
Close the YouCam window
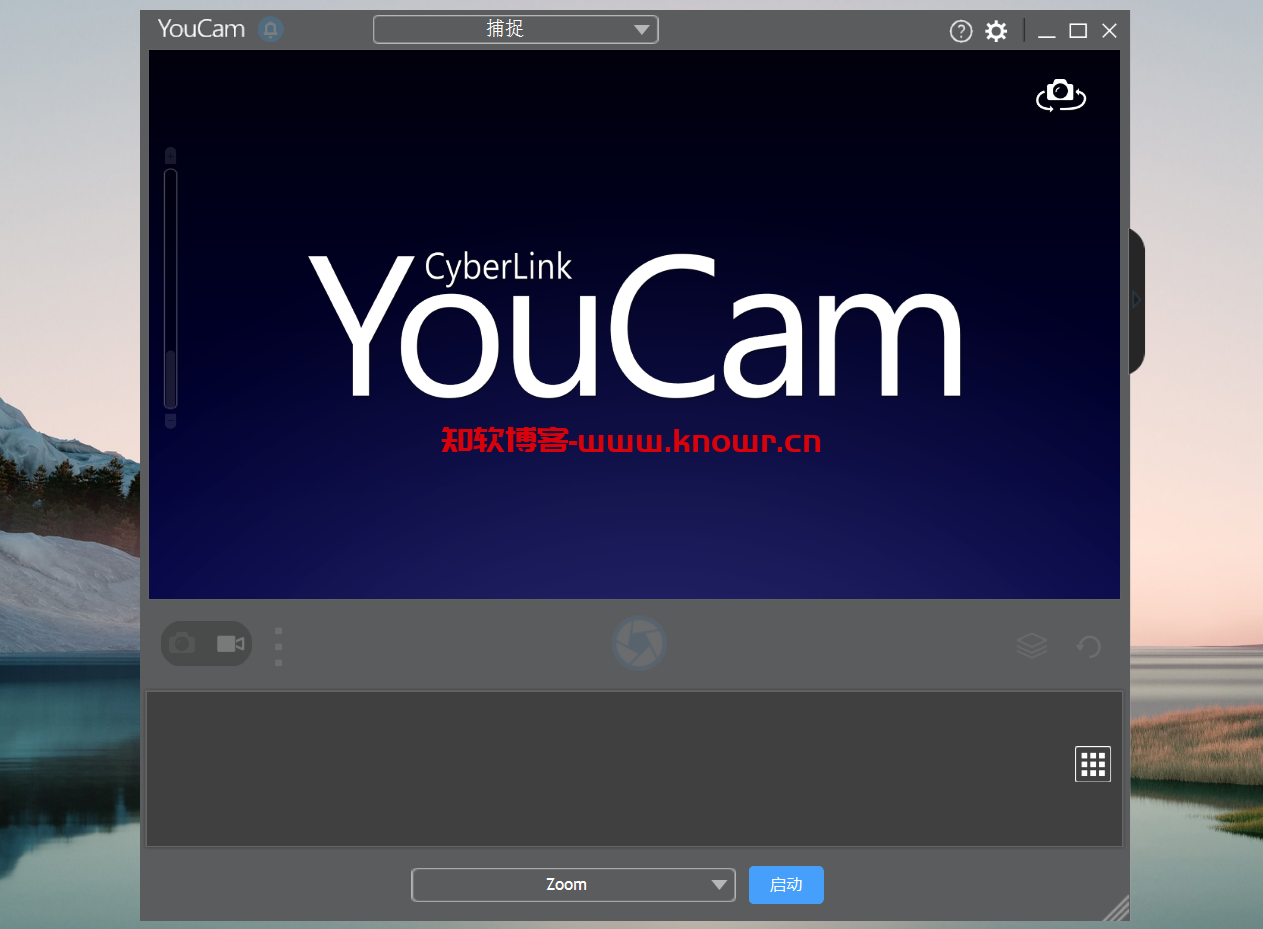pyautogui.click(x=1109, y=31)
